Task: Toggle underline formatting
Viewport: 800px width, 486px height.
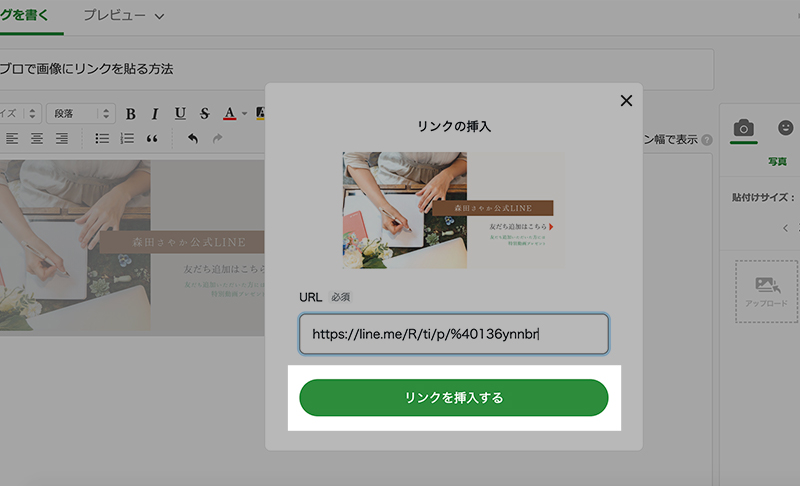Action: point(180,114)
